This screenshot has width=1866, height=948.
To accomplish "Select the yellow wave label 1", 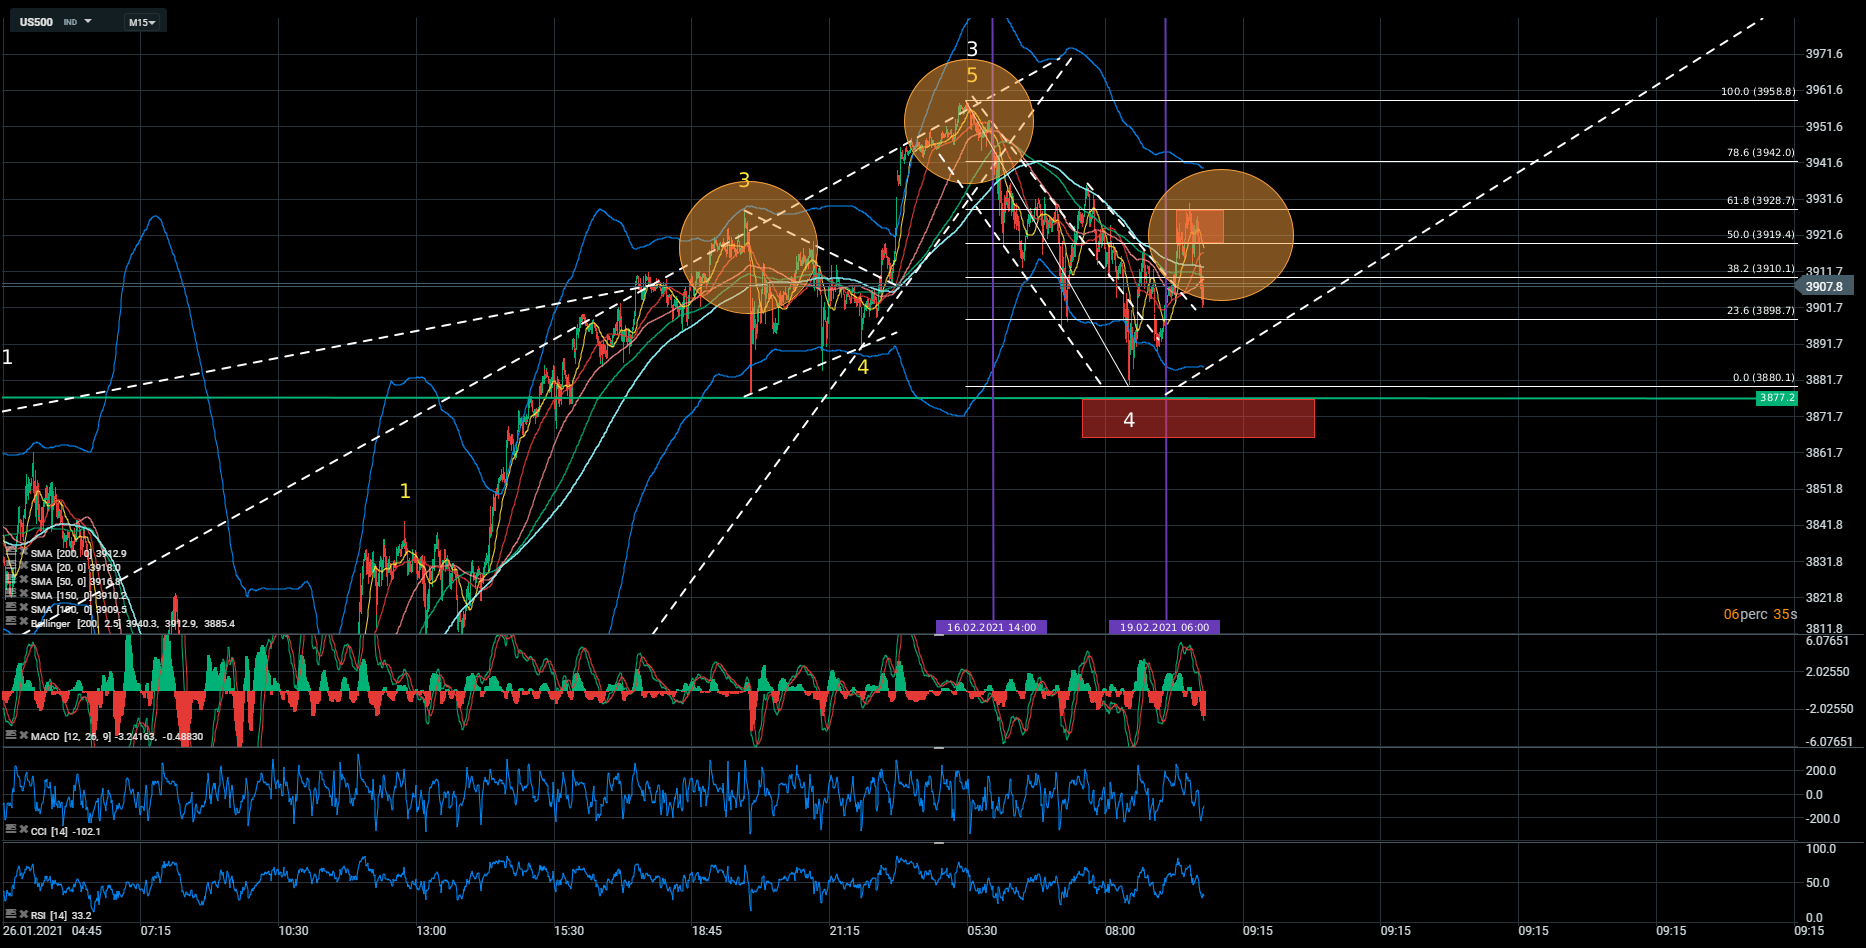I will click(405, 491).
